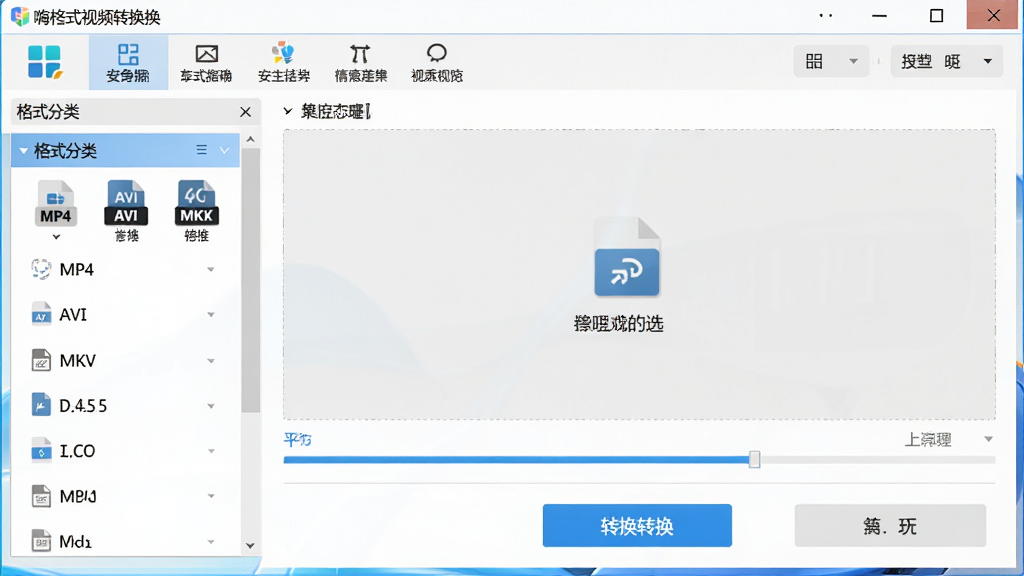The width and height of the screenshot is (1024, 576).
Task: Click the format list scrollbar down arrow
Action: tap(250, 546)
